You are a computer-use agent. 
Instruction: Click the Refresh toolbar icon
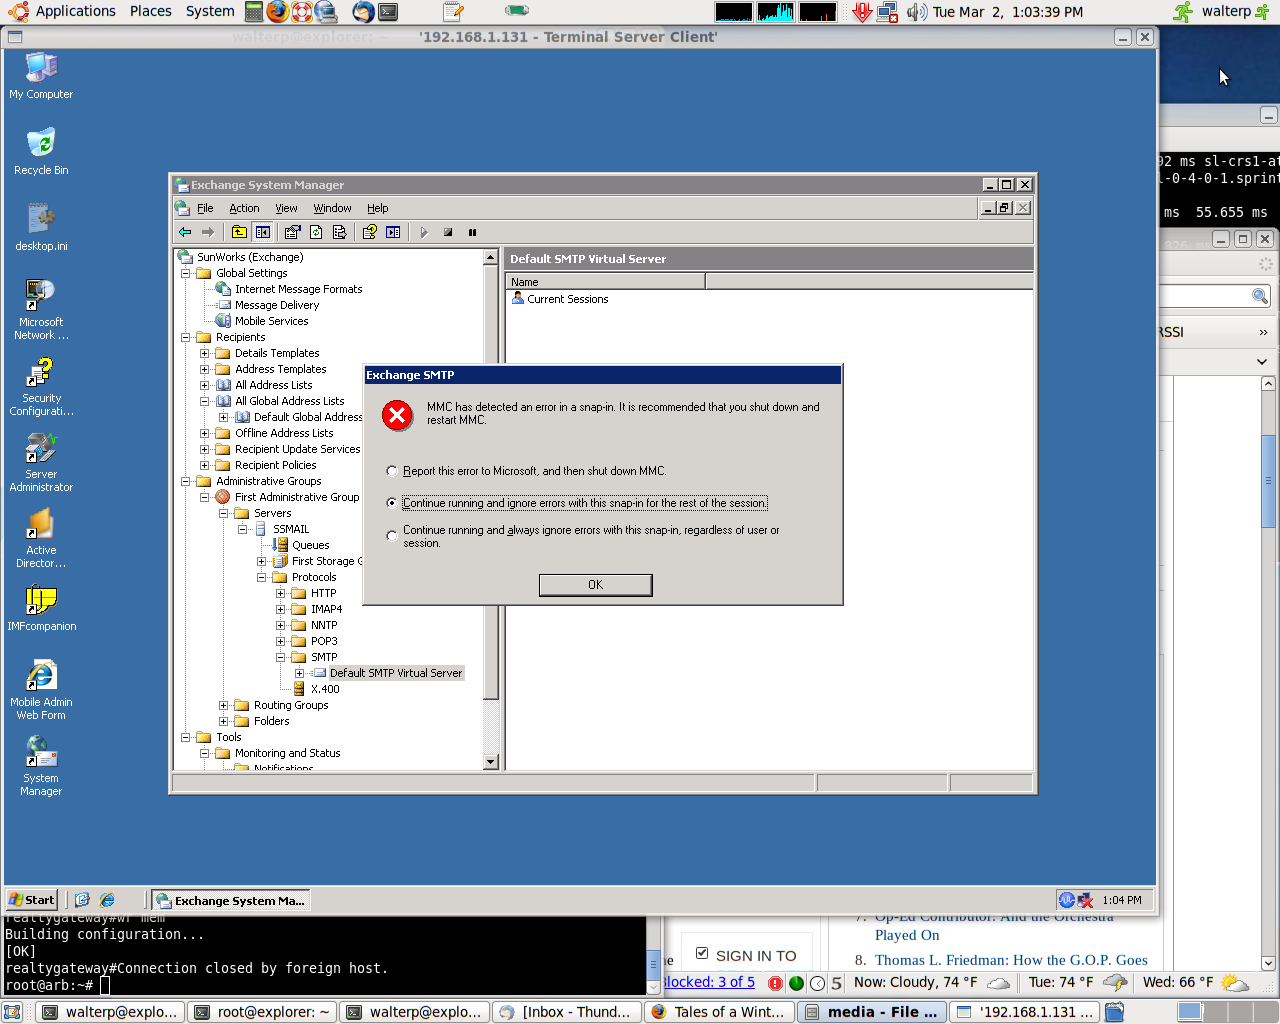coord(316,232)
